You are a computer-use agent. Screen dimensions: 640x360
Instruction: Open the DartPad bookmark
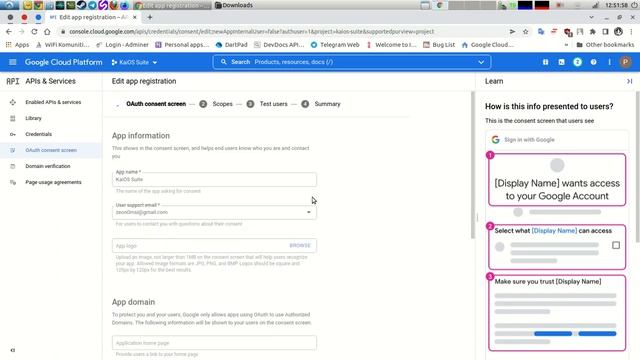tap(231, 45)
